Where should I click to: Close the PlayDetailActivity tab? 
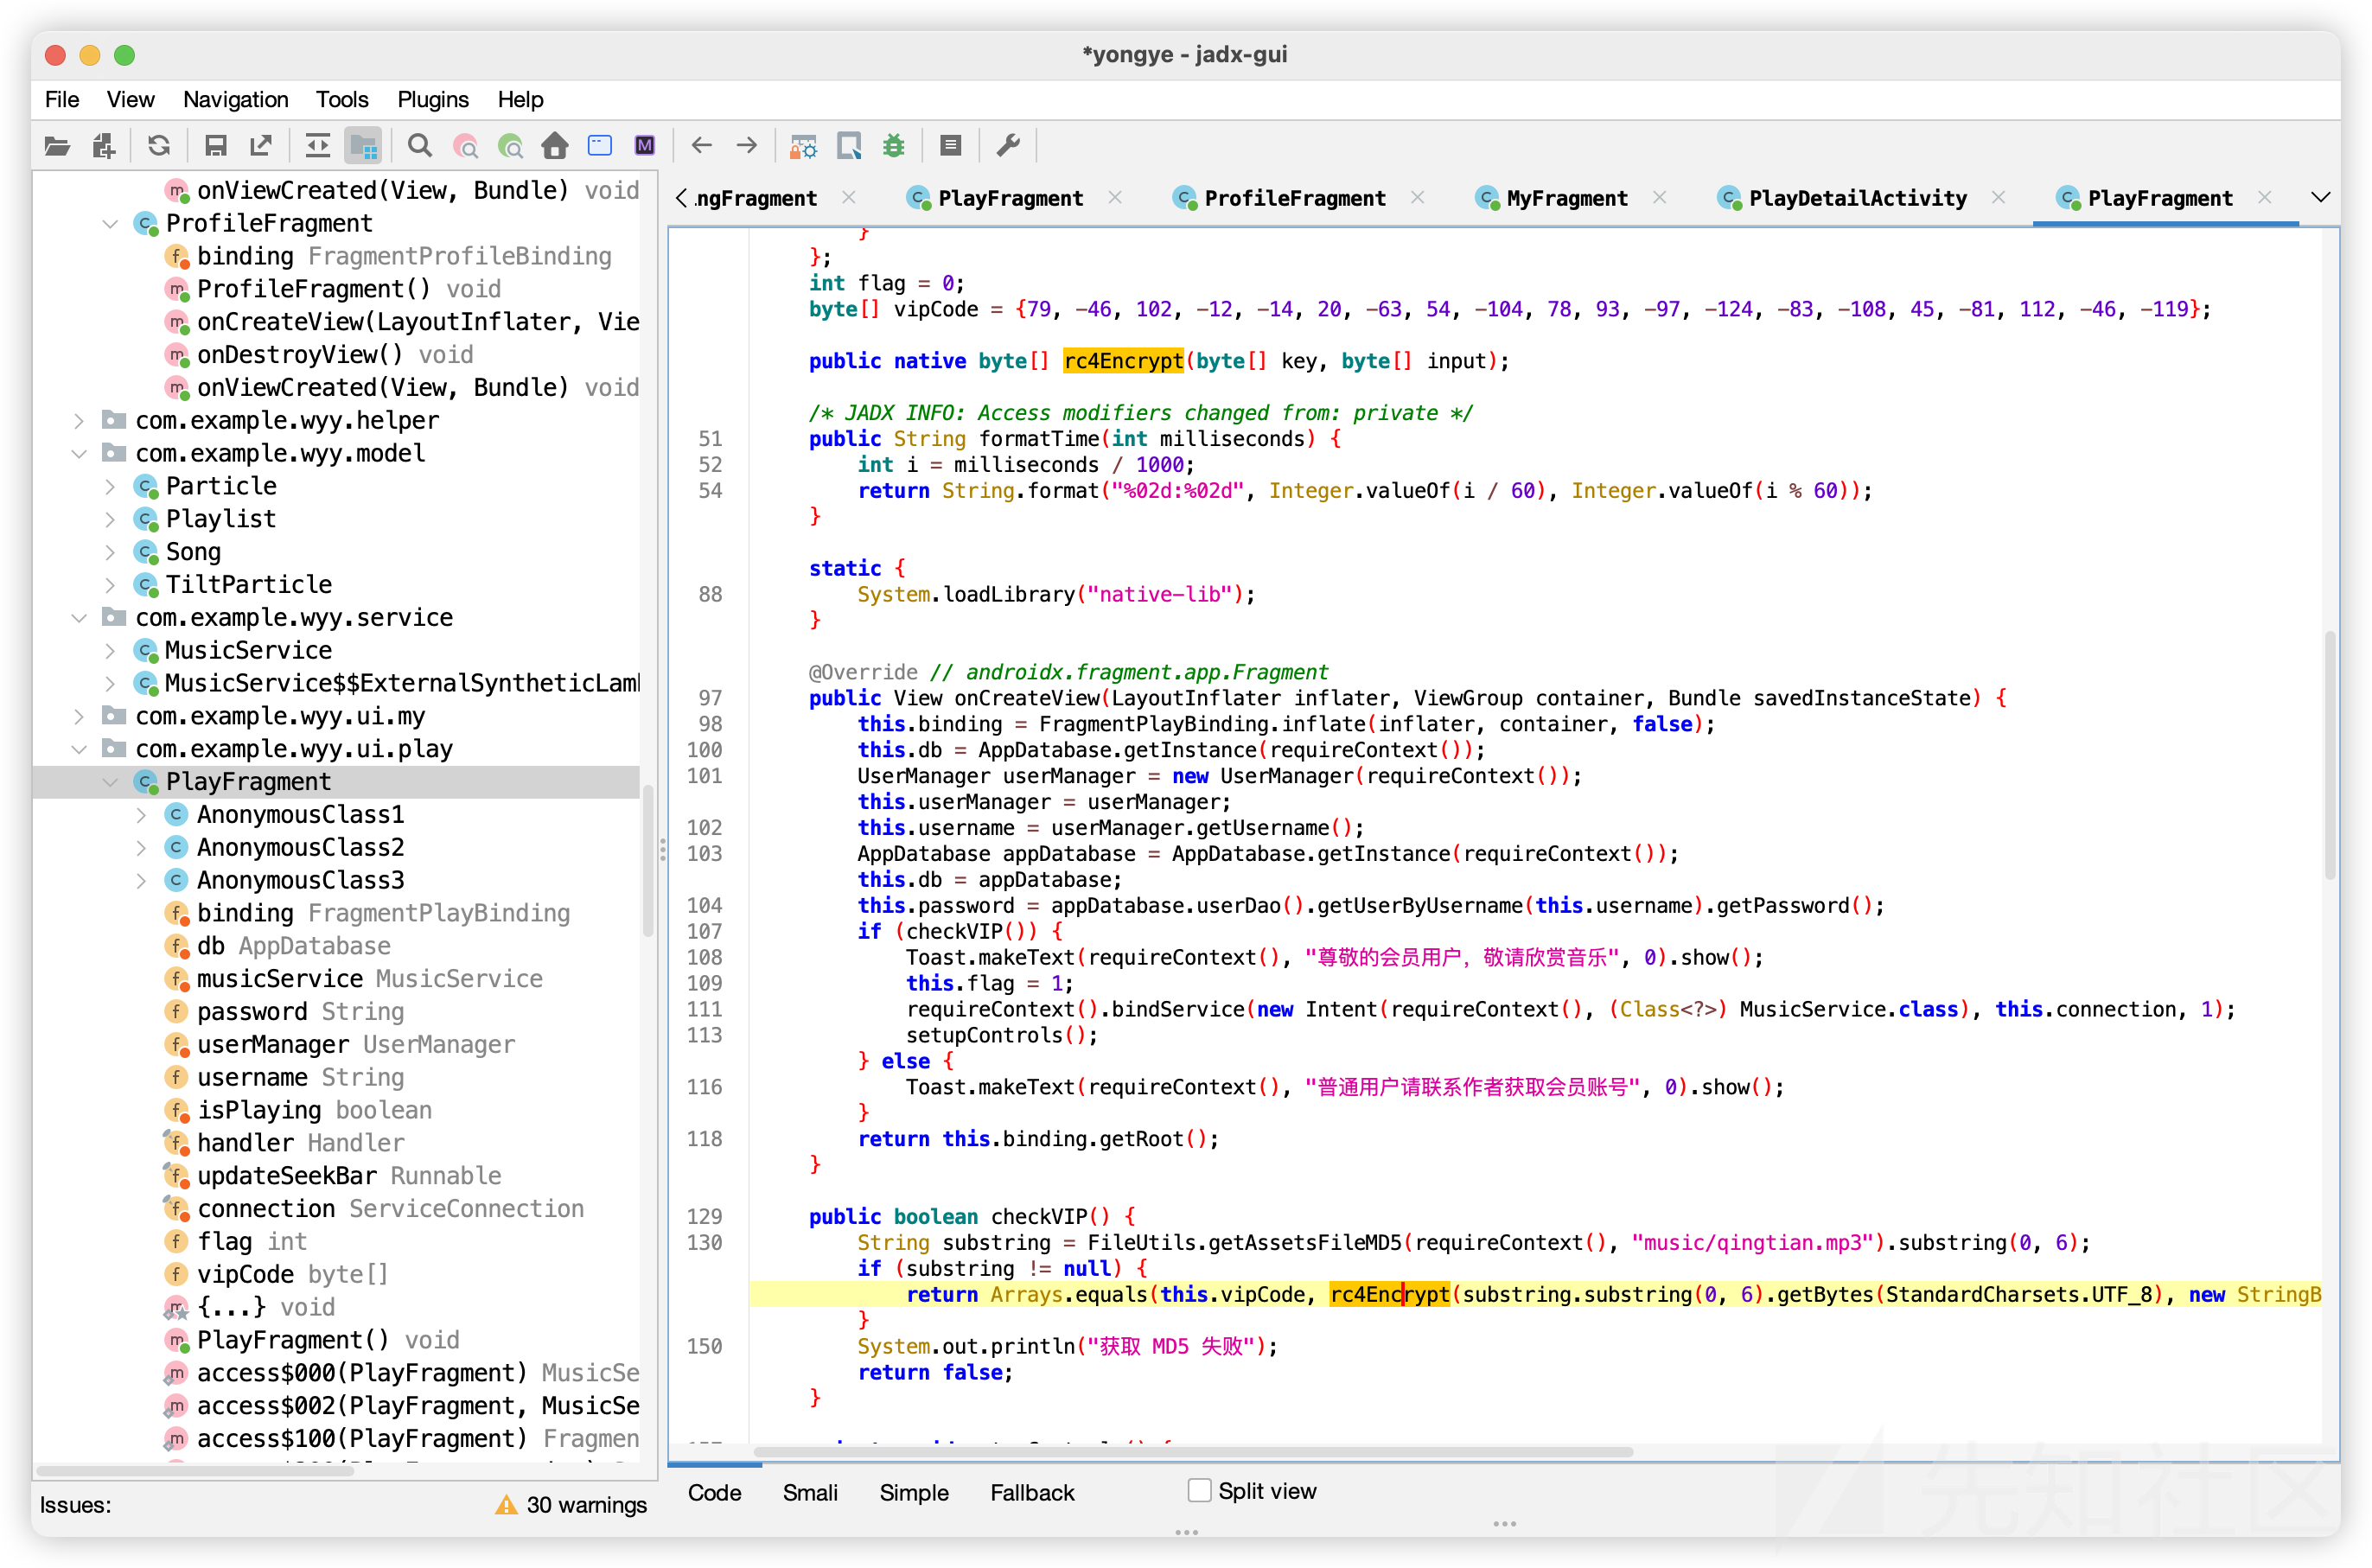pyautogui.click(x=1998, y=198)
